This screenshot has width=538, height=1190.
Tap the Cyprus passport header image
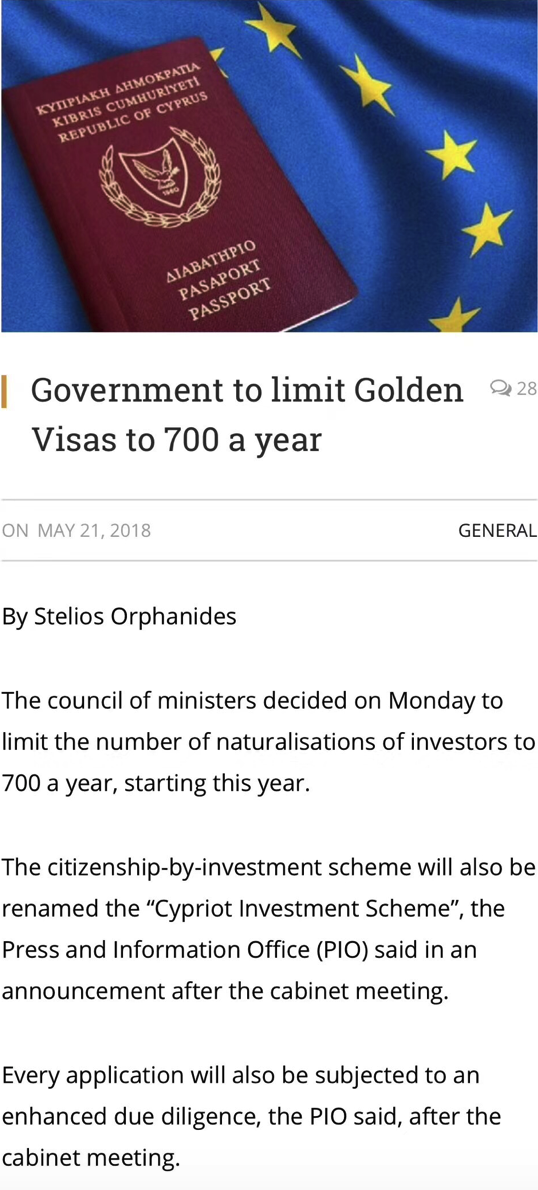(x=269, y=166)
